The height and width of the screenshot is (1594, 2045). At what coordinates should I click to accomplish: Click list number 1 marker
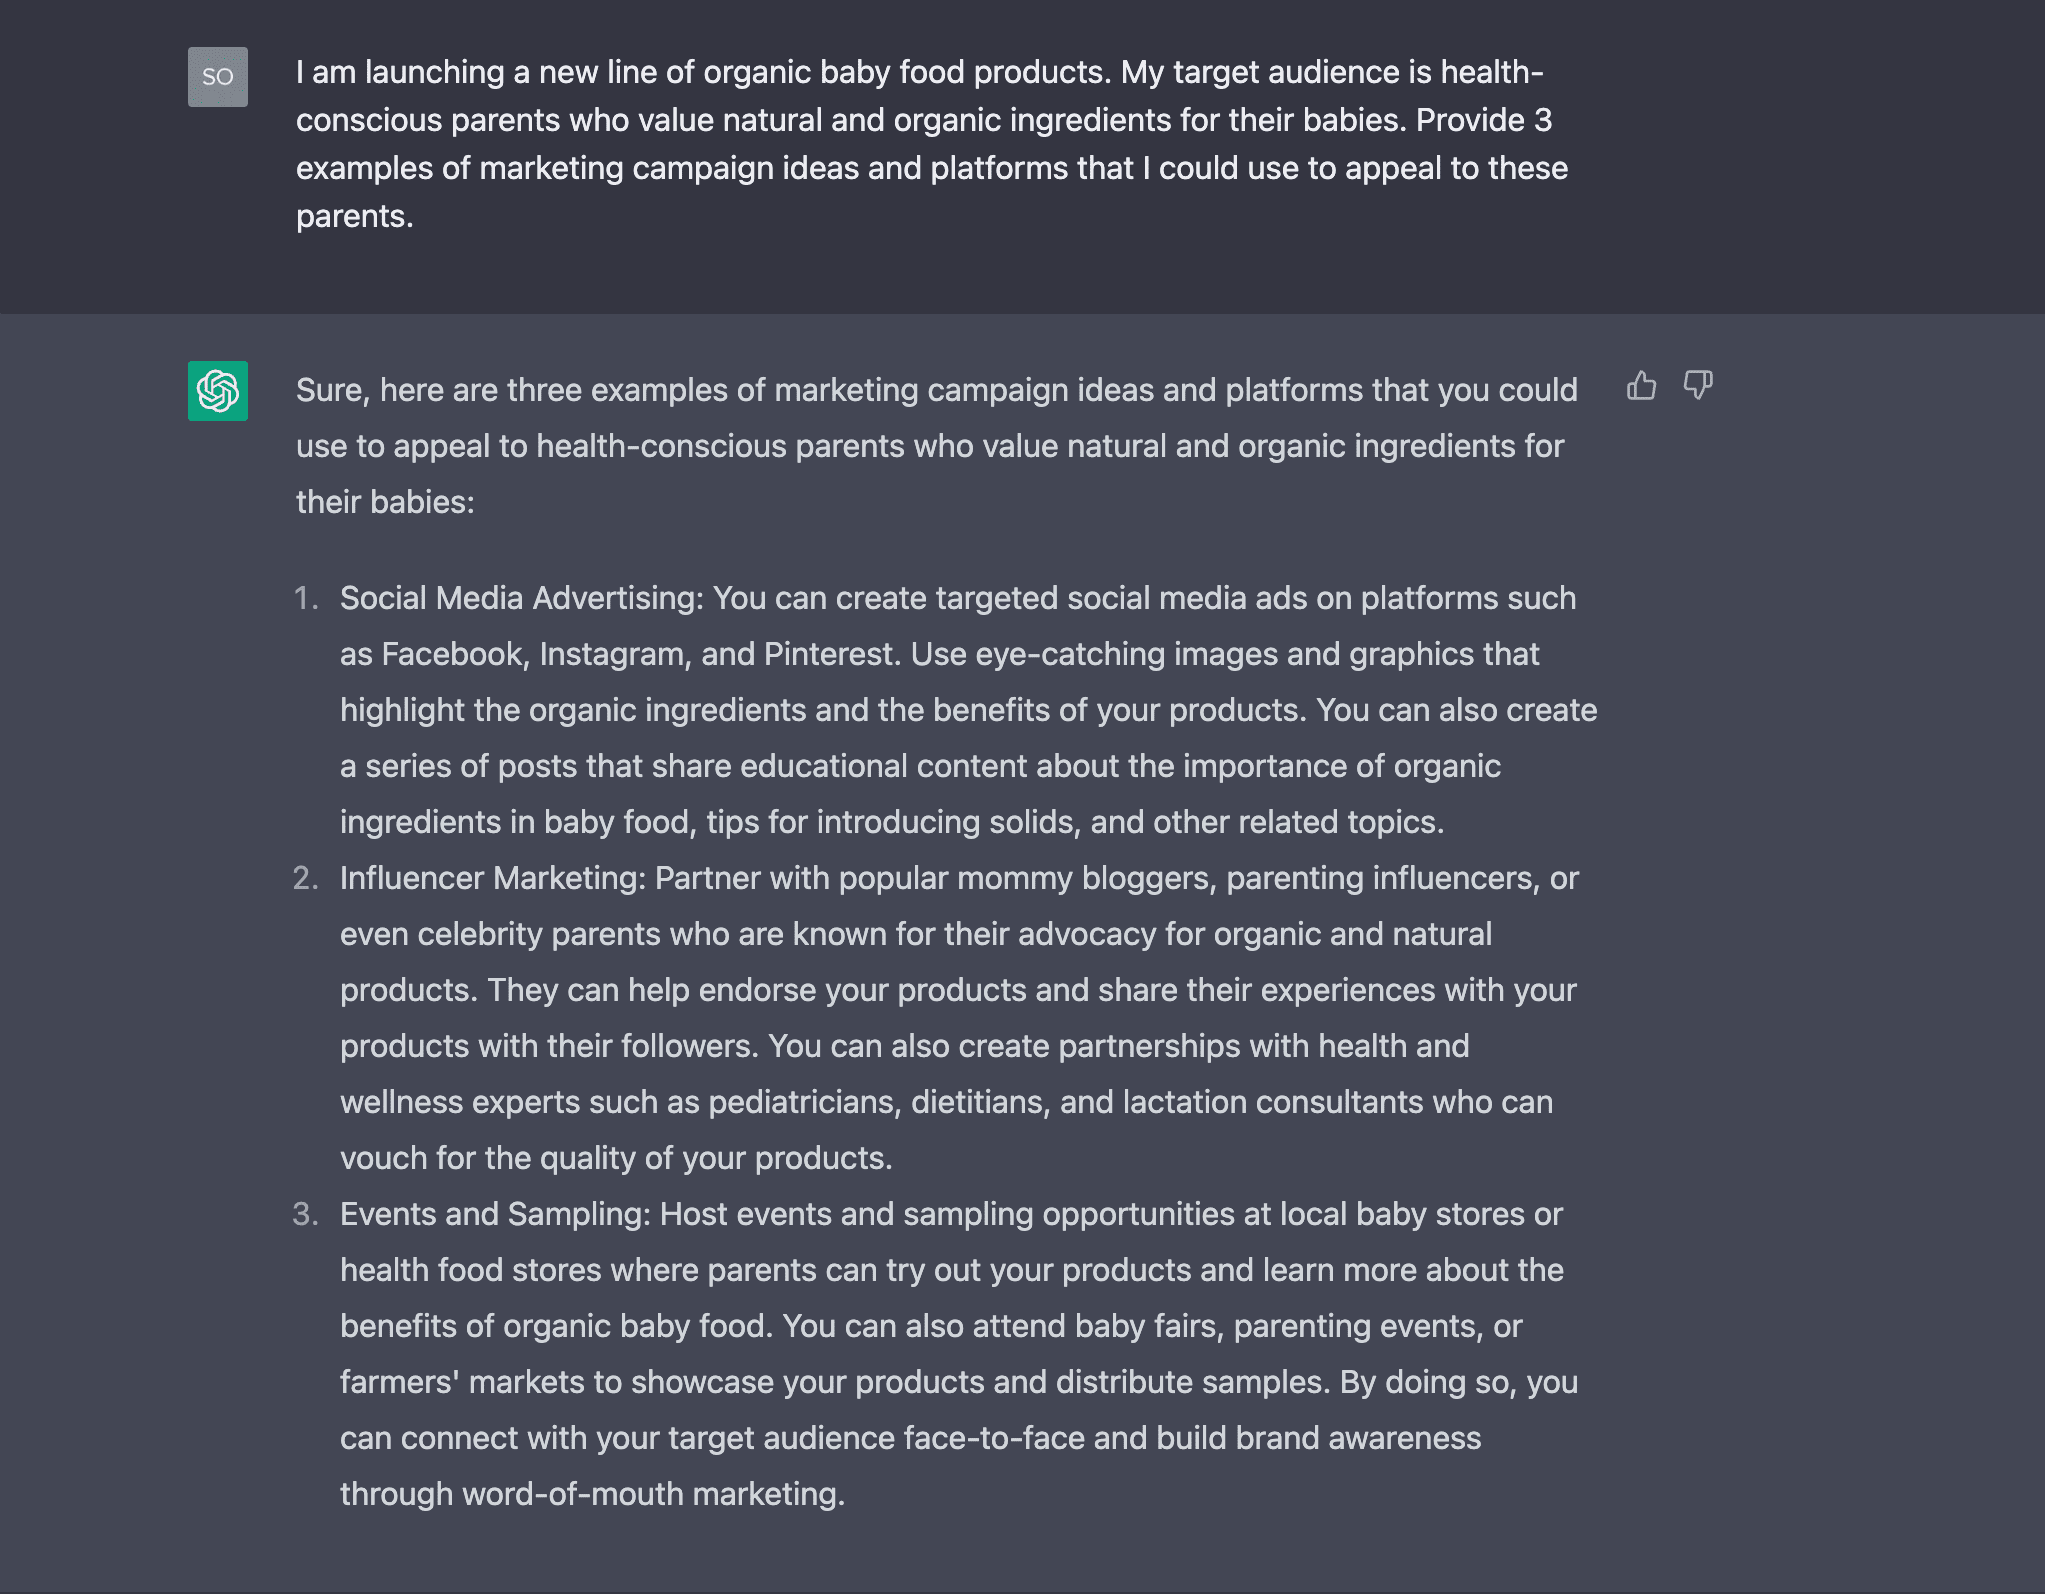click(x=306, y=598)
